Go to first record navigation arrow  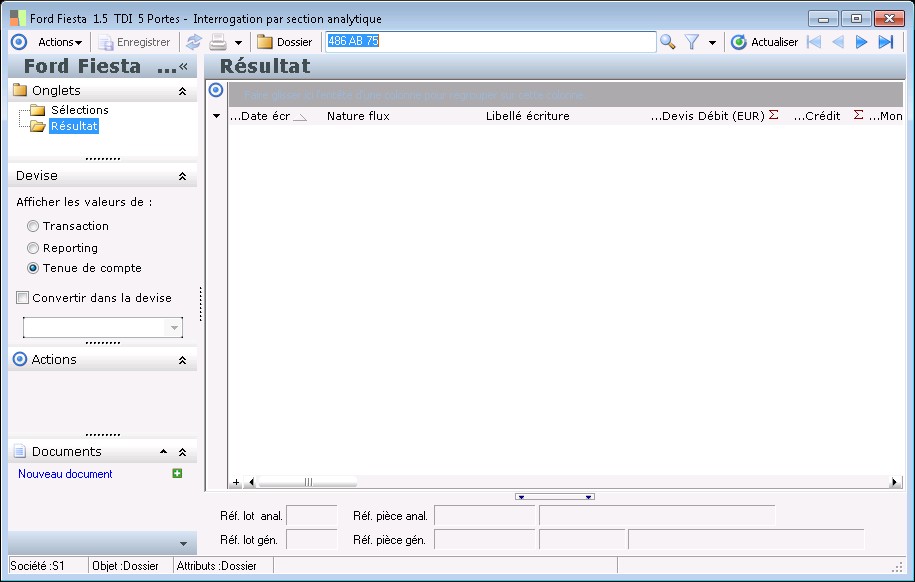814,42
